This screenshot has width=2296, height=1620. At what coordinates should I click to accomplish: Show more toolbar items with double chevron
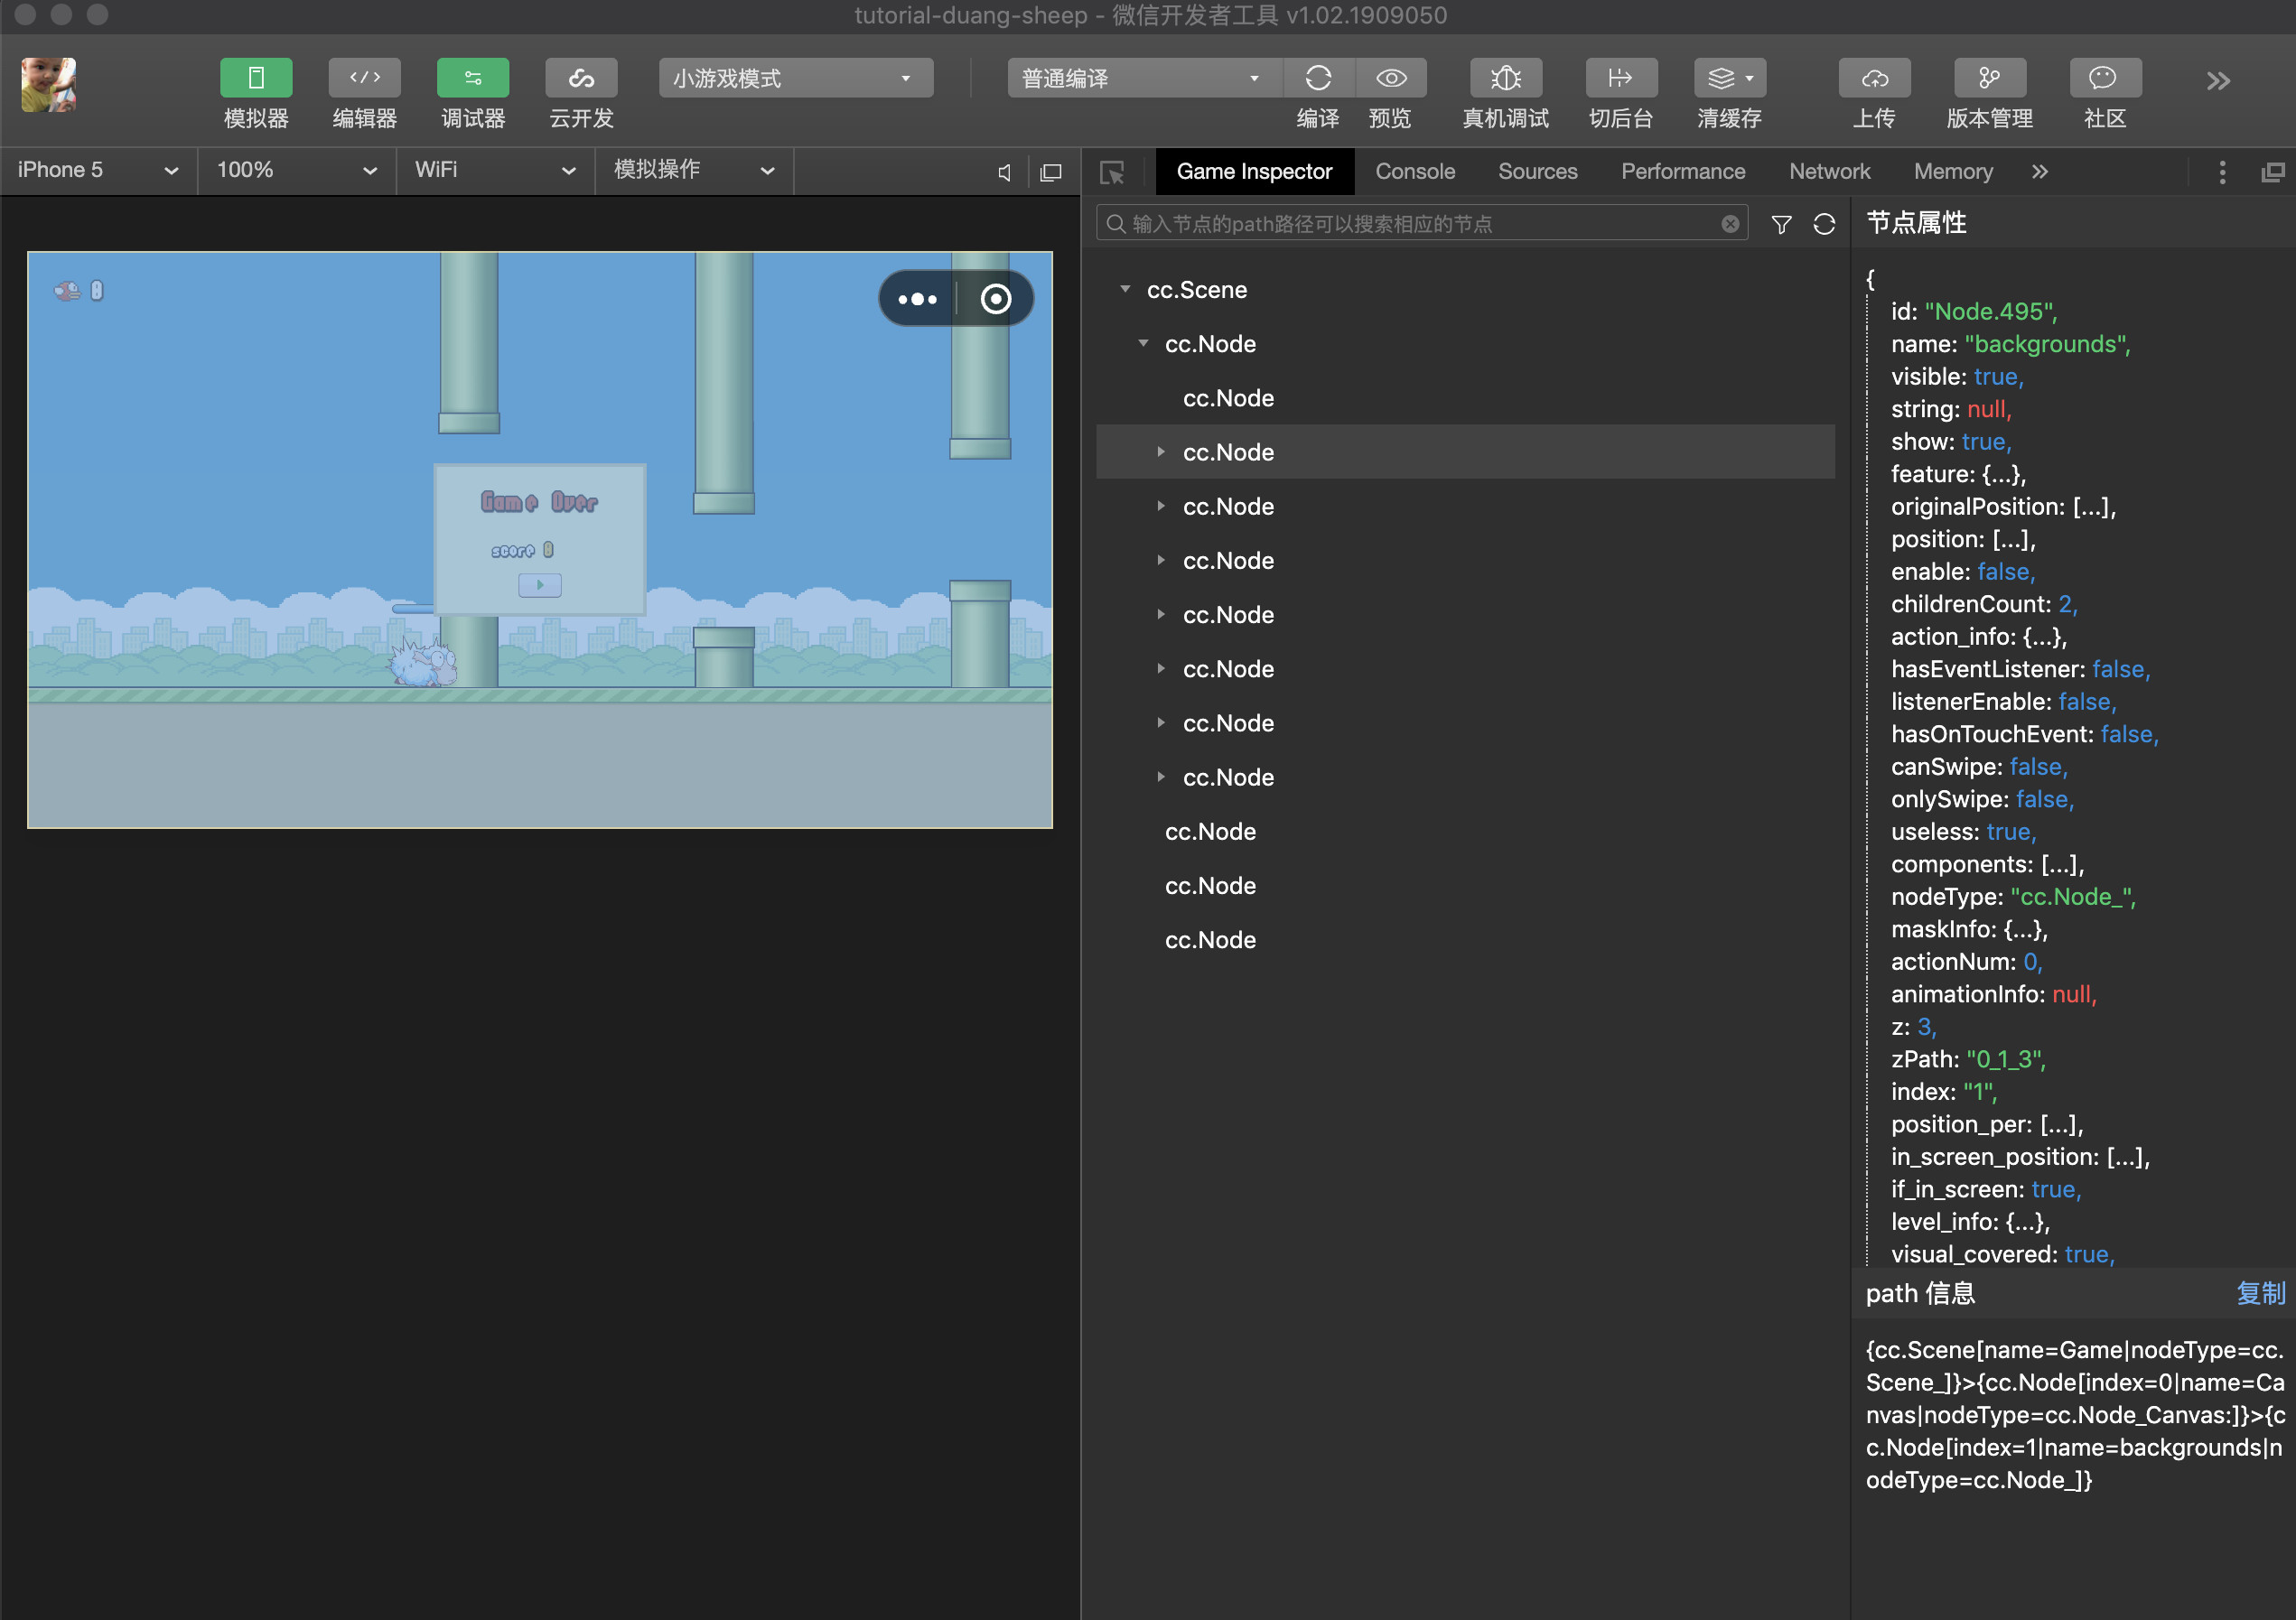(x=2218, y=81)
